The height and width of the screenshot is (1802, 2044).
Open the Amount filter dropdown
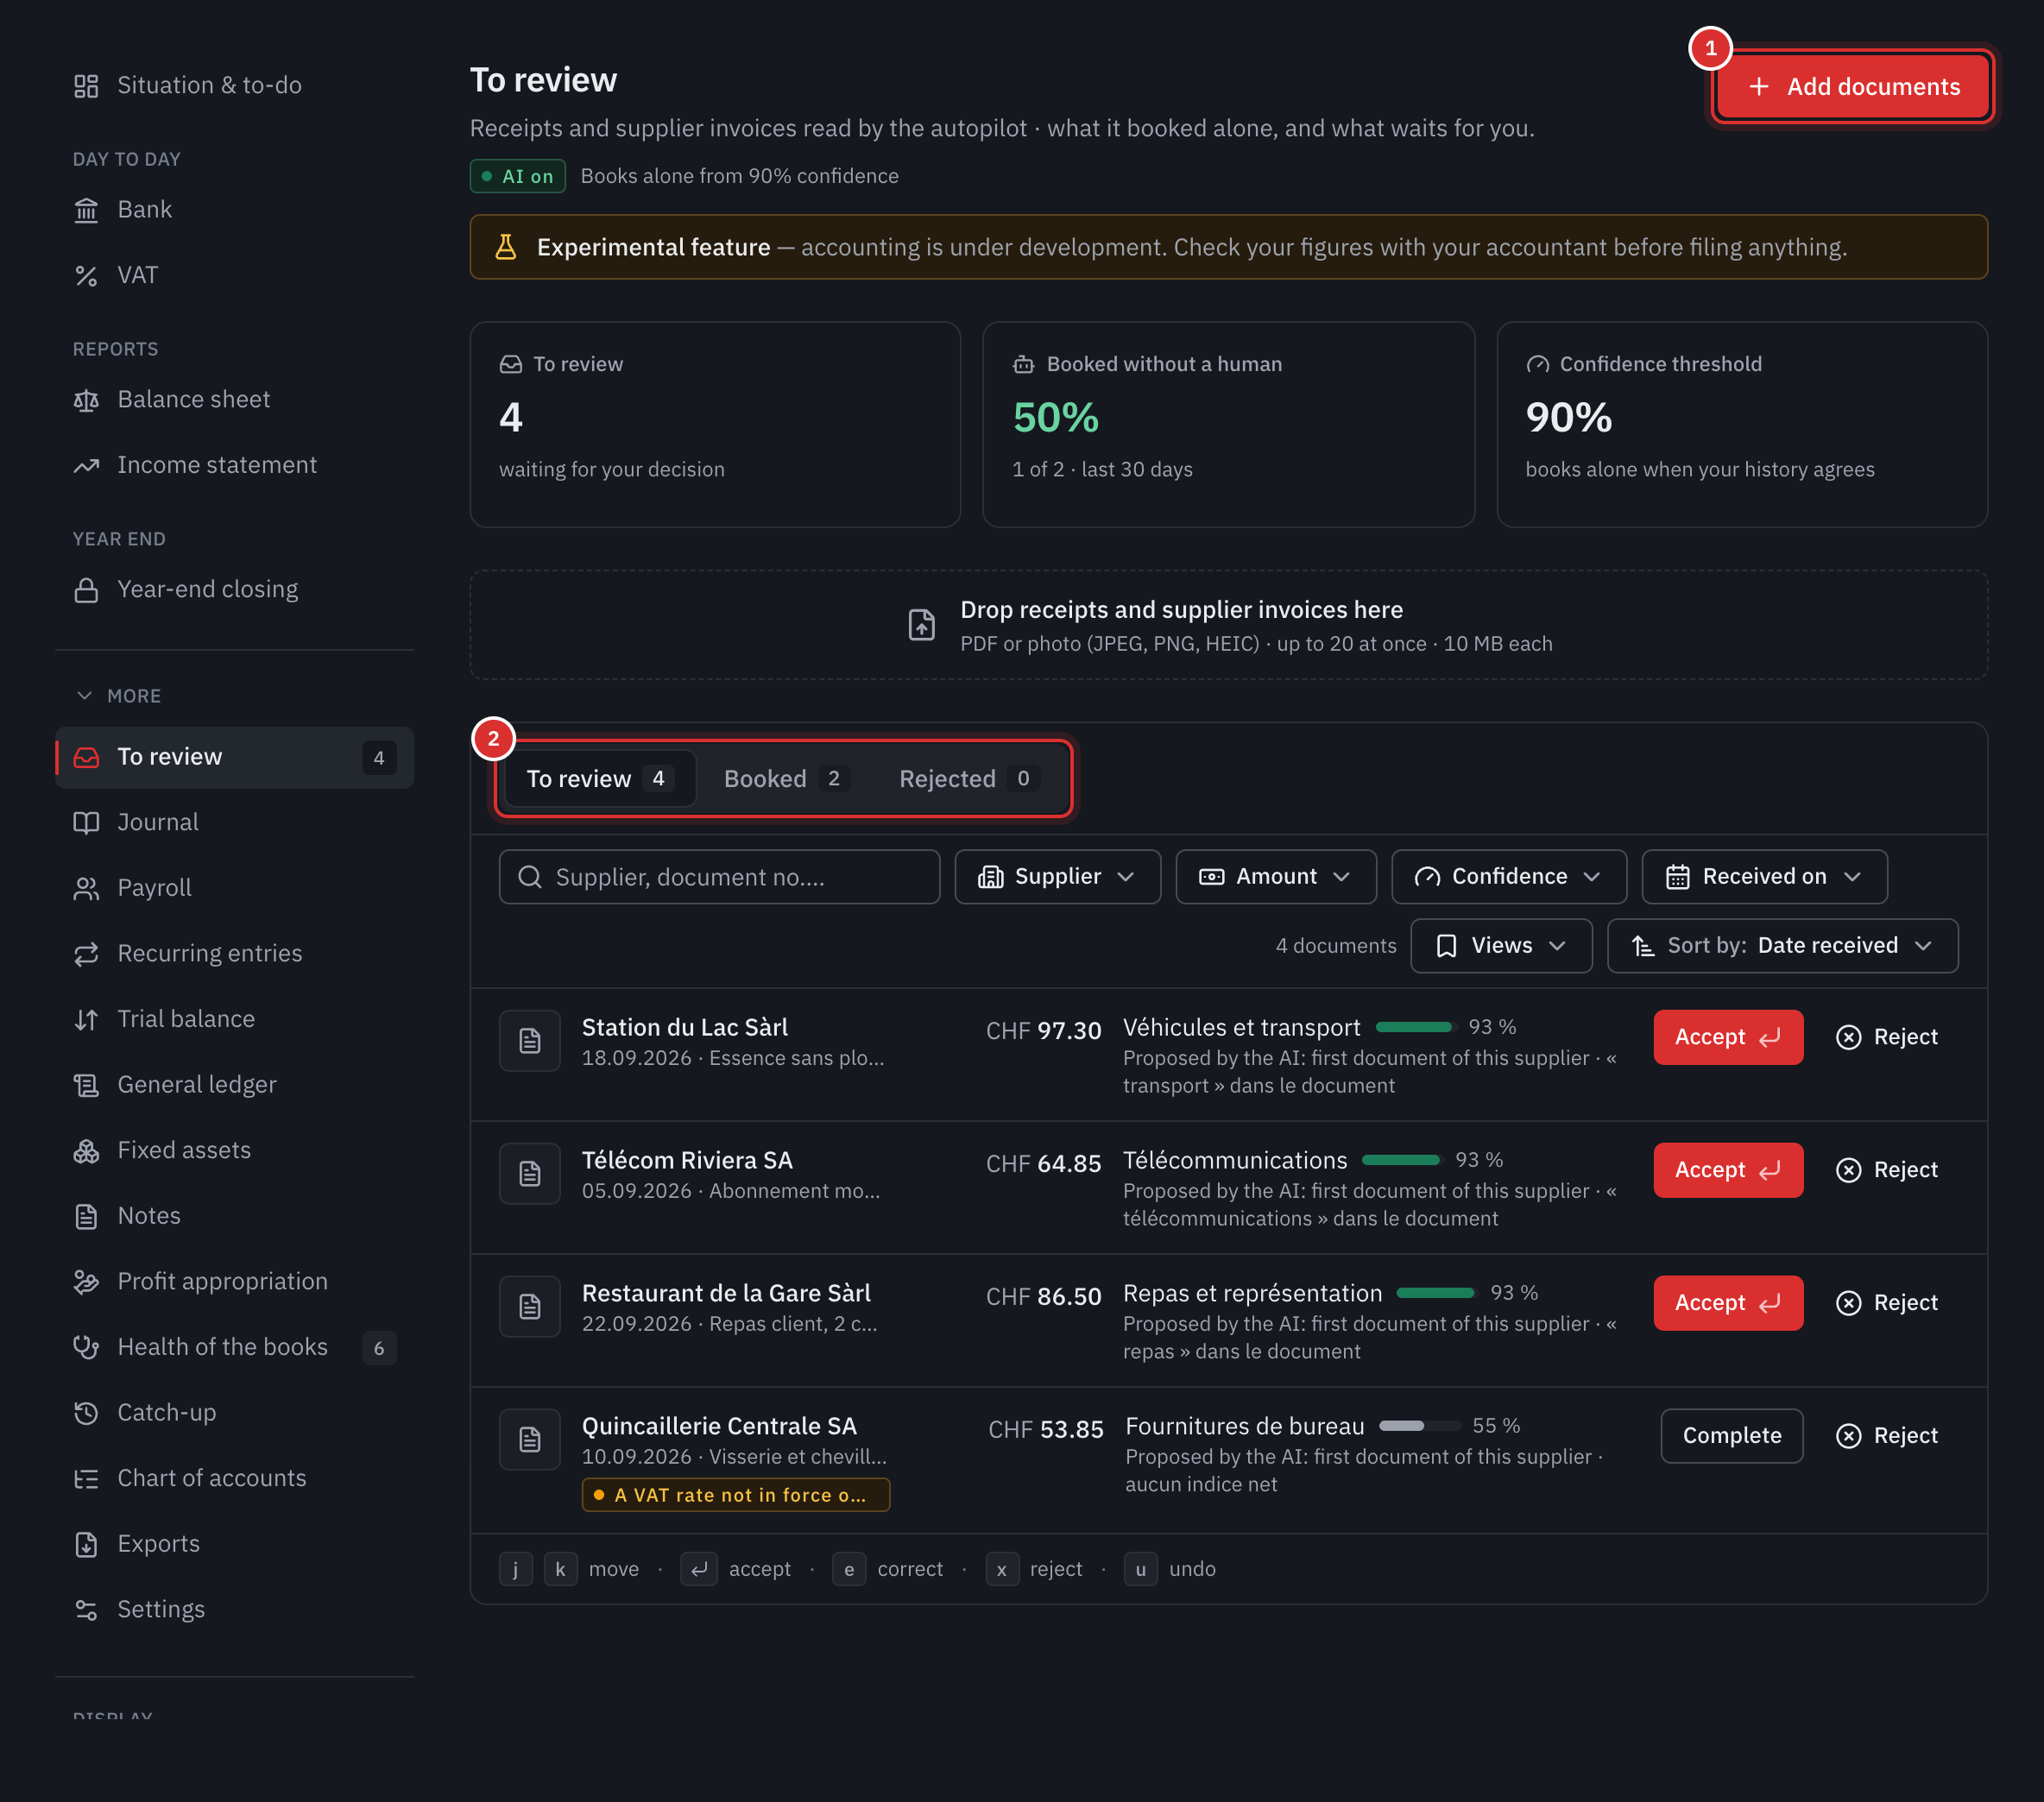pyautogui.click(x=1276, y=877)
